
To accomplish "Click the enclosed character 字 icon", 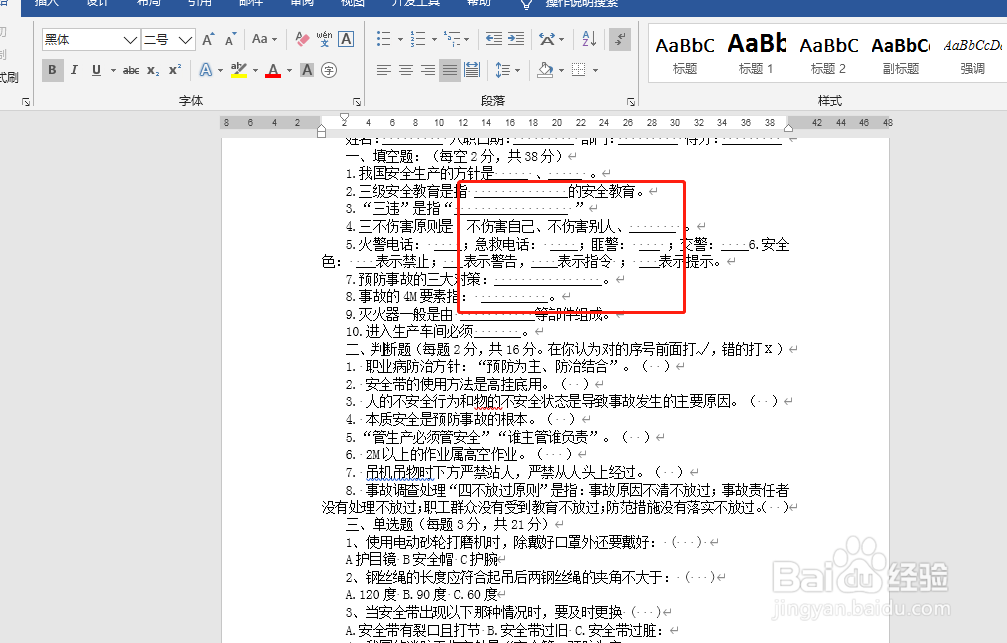I will [329, 70].
